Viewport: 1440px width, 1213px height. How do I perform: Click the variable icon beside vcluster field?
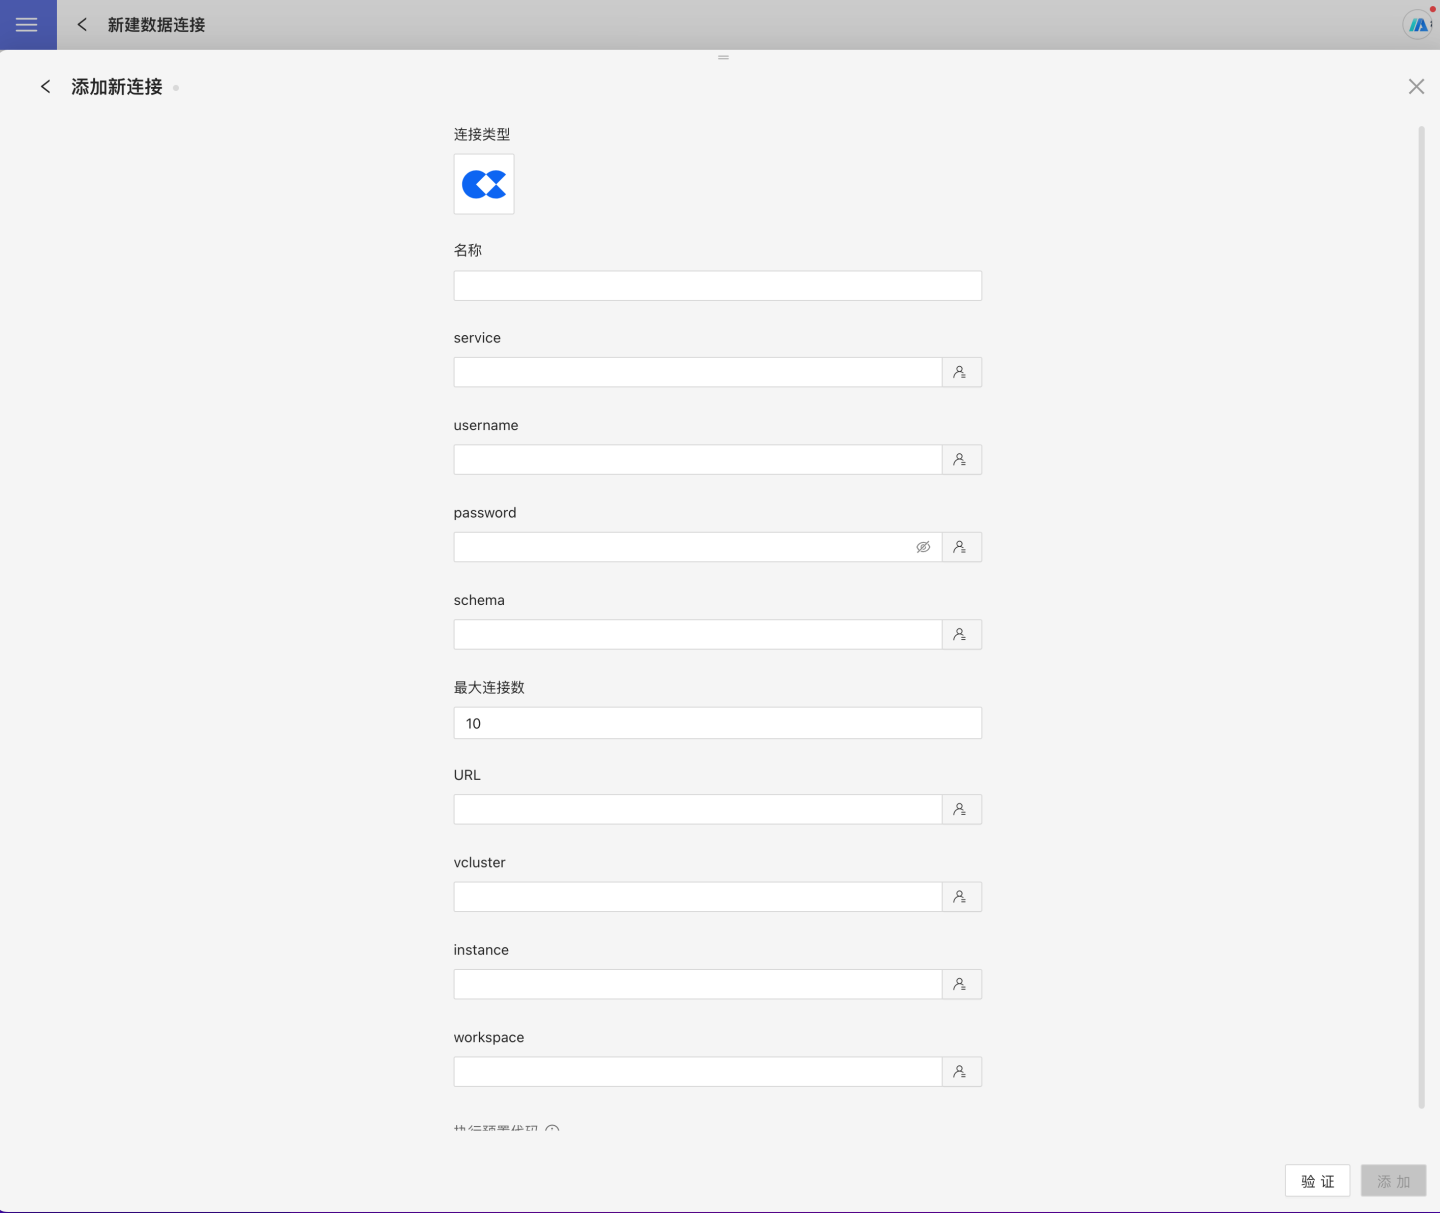pos(960,897)
